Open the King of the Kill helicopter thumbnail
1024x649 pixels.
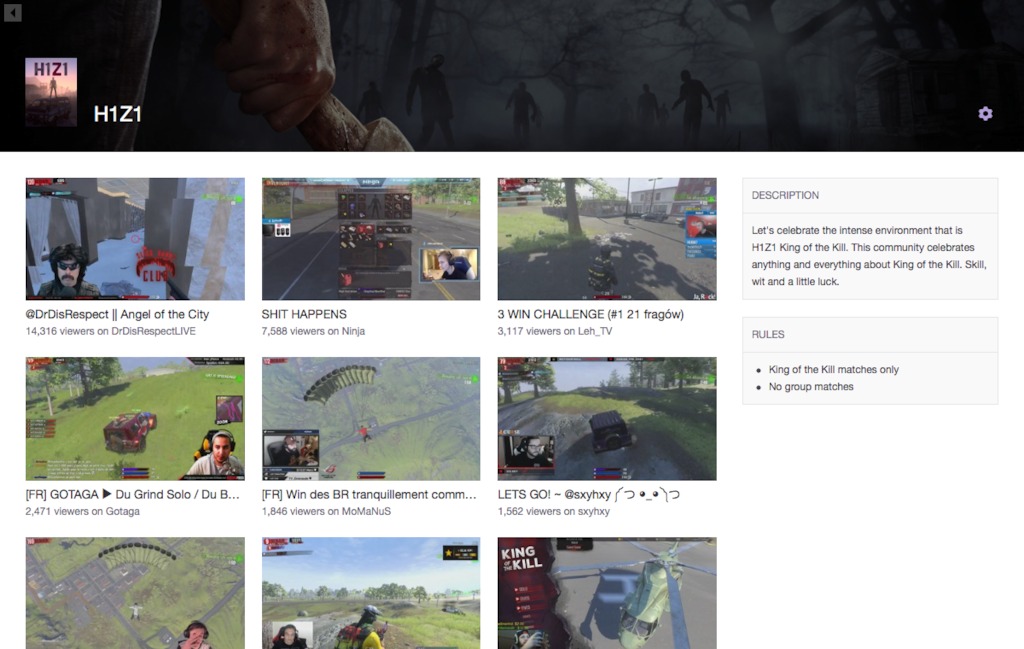(607, 593)
